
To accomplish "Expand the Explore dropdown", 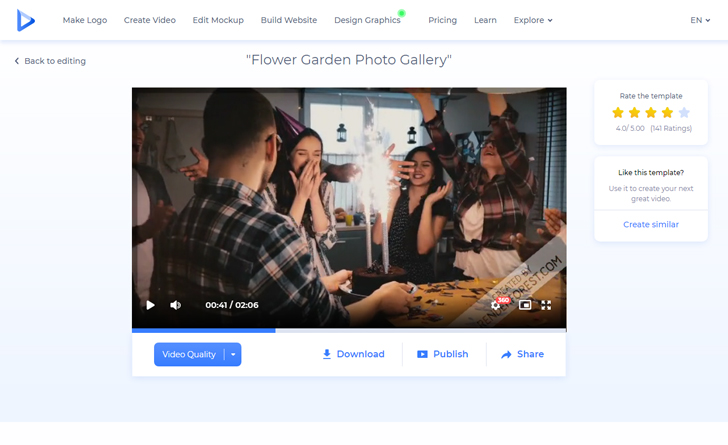I will click(533, 20).
